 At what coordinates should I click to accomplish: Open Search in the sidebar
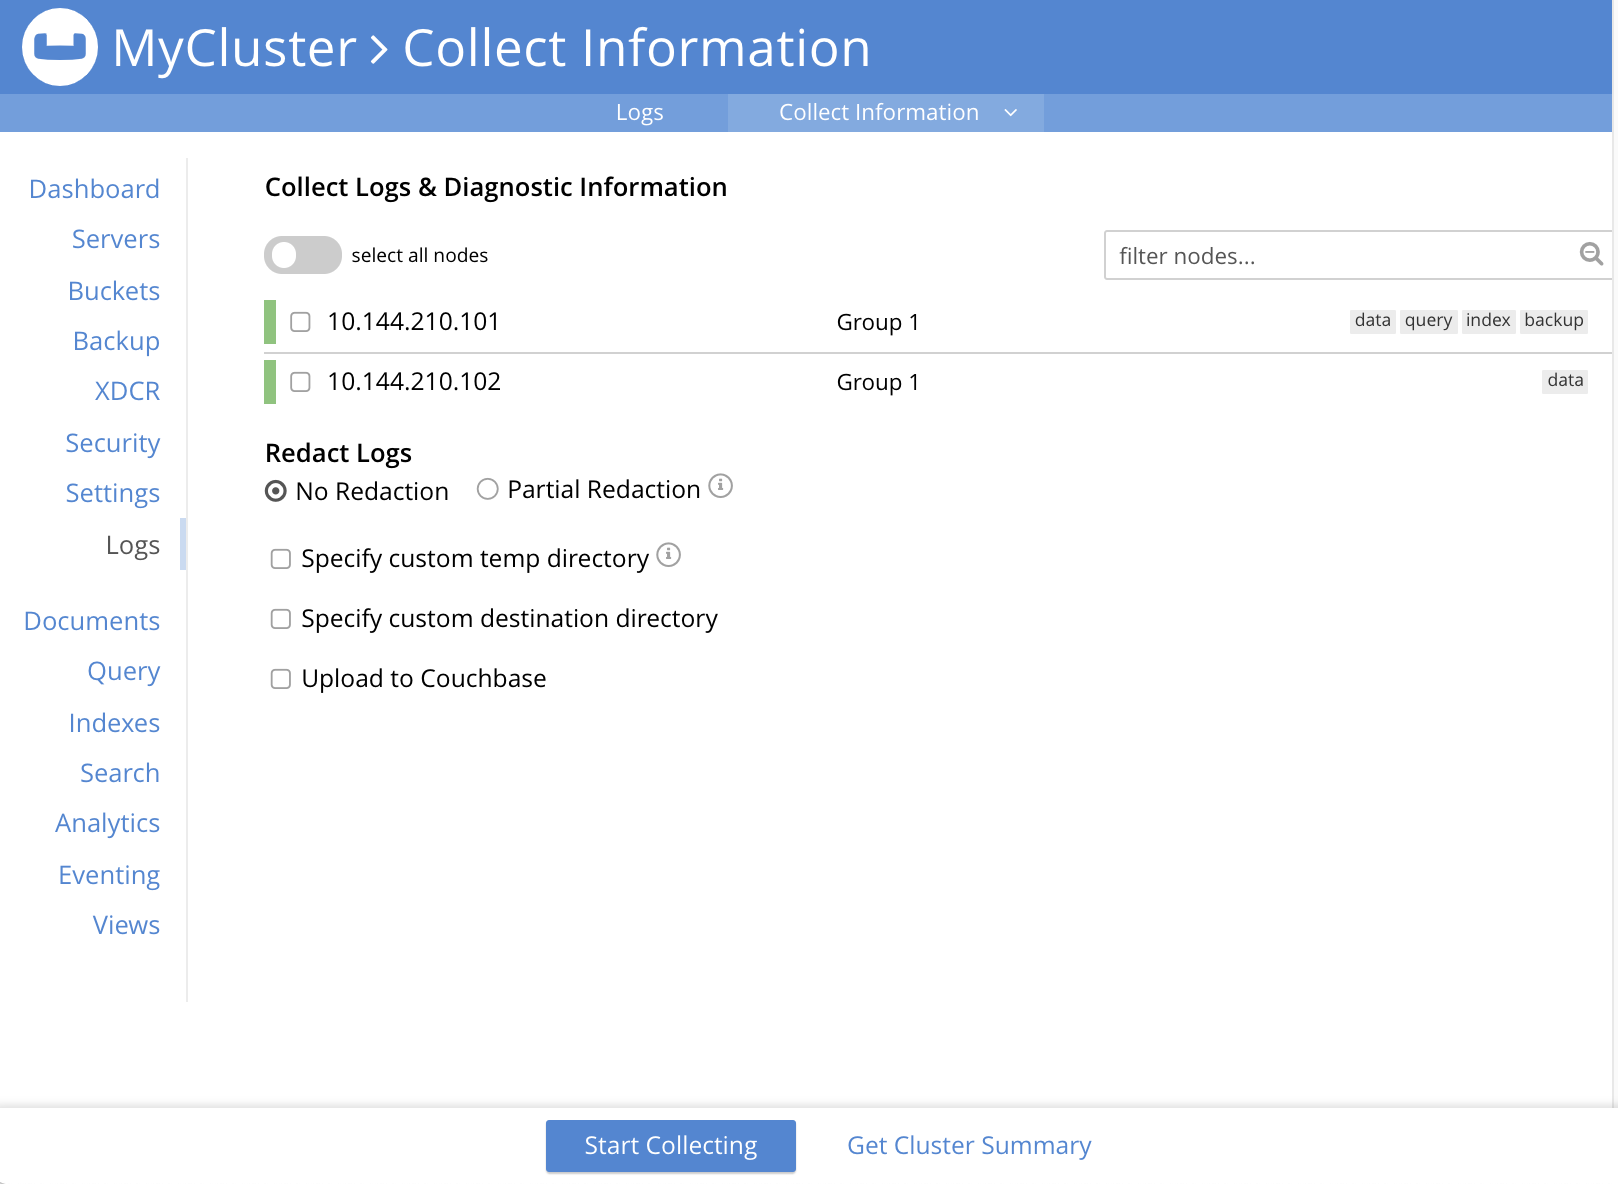120,773
